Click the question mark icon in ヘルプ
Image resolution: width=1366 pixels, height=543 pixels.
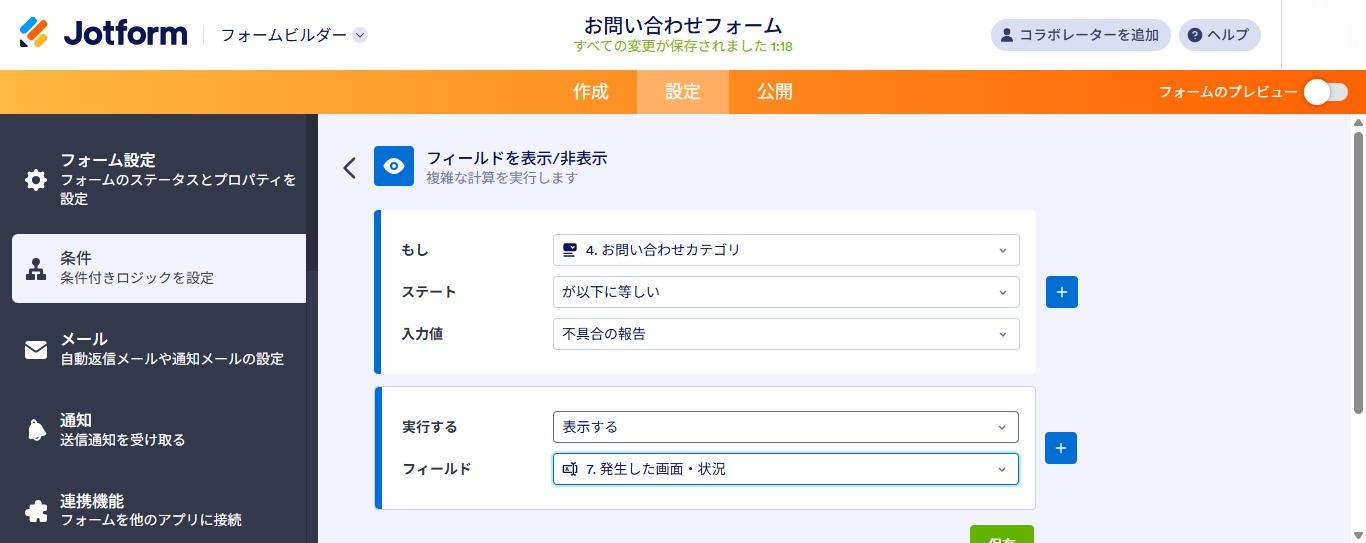tap(1195, 35)
